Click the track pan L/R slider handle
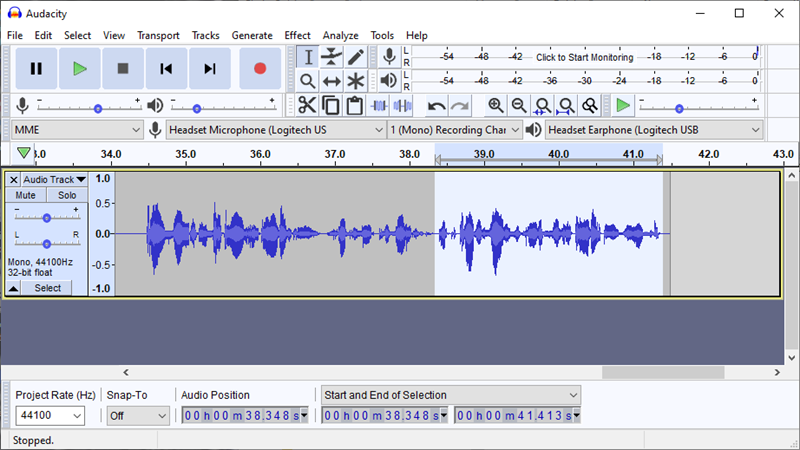Image resolution: width=800 pixels, height=450 pixels. point(46,244)
